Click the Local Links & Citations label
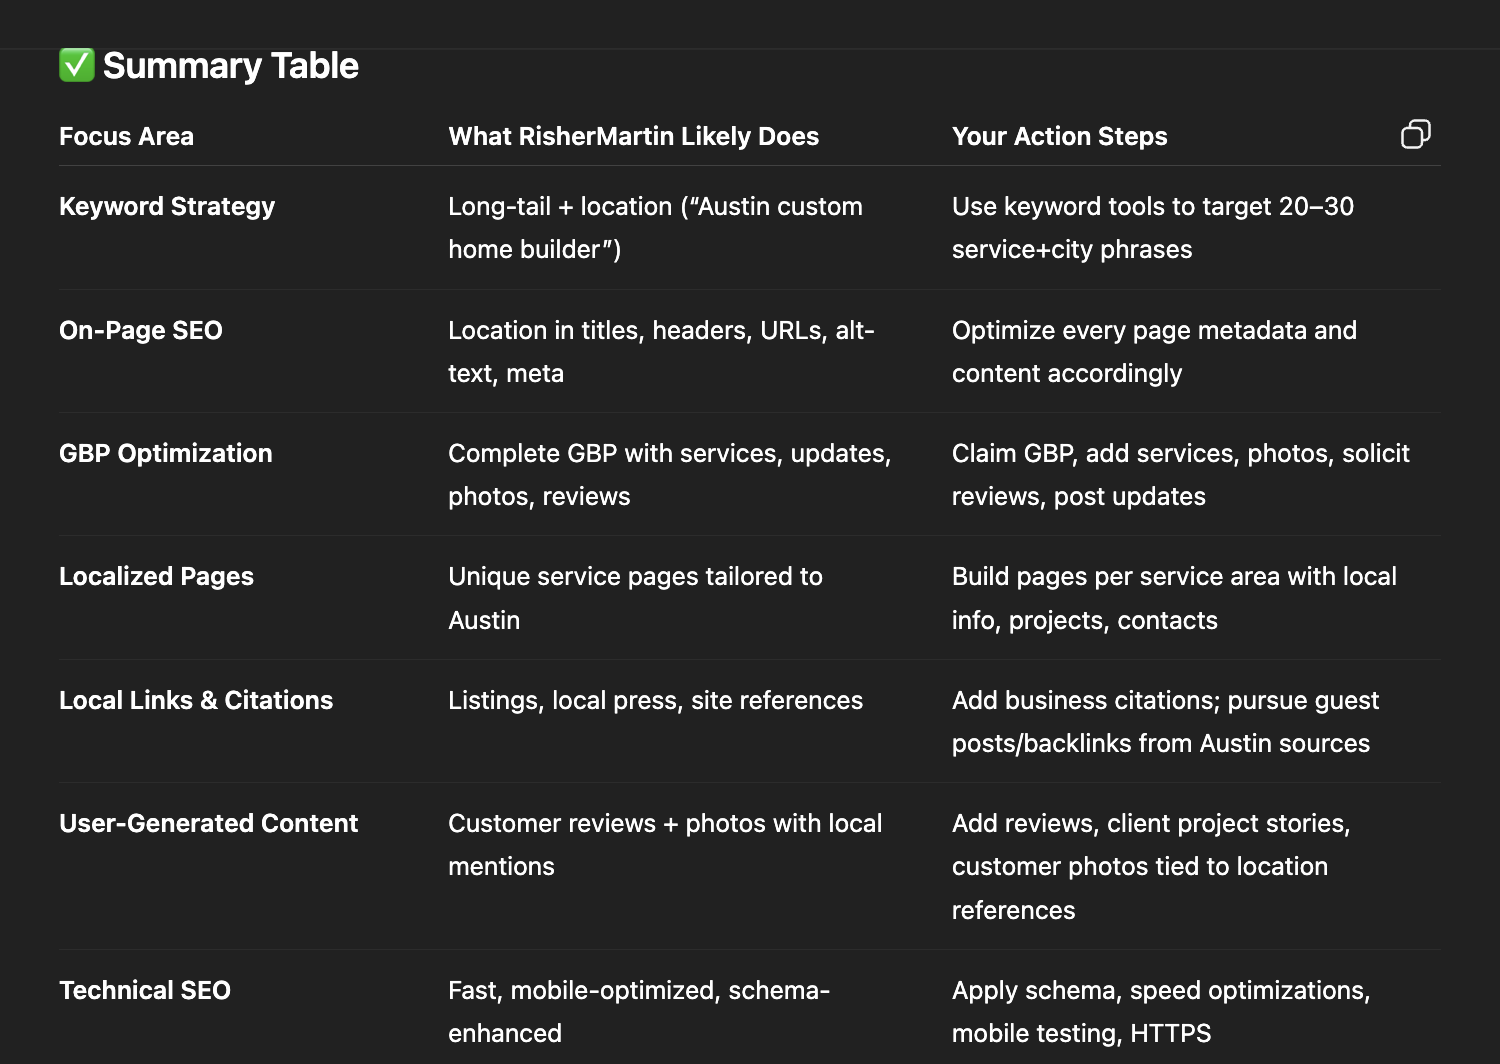 196,700
